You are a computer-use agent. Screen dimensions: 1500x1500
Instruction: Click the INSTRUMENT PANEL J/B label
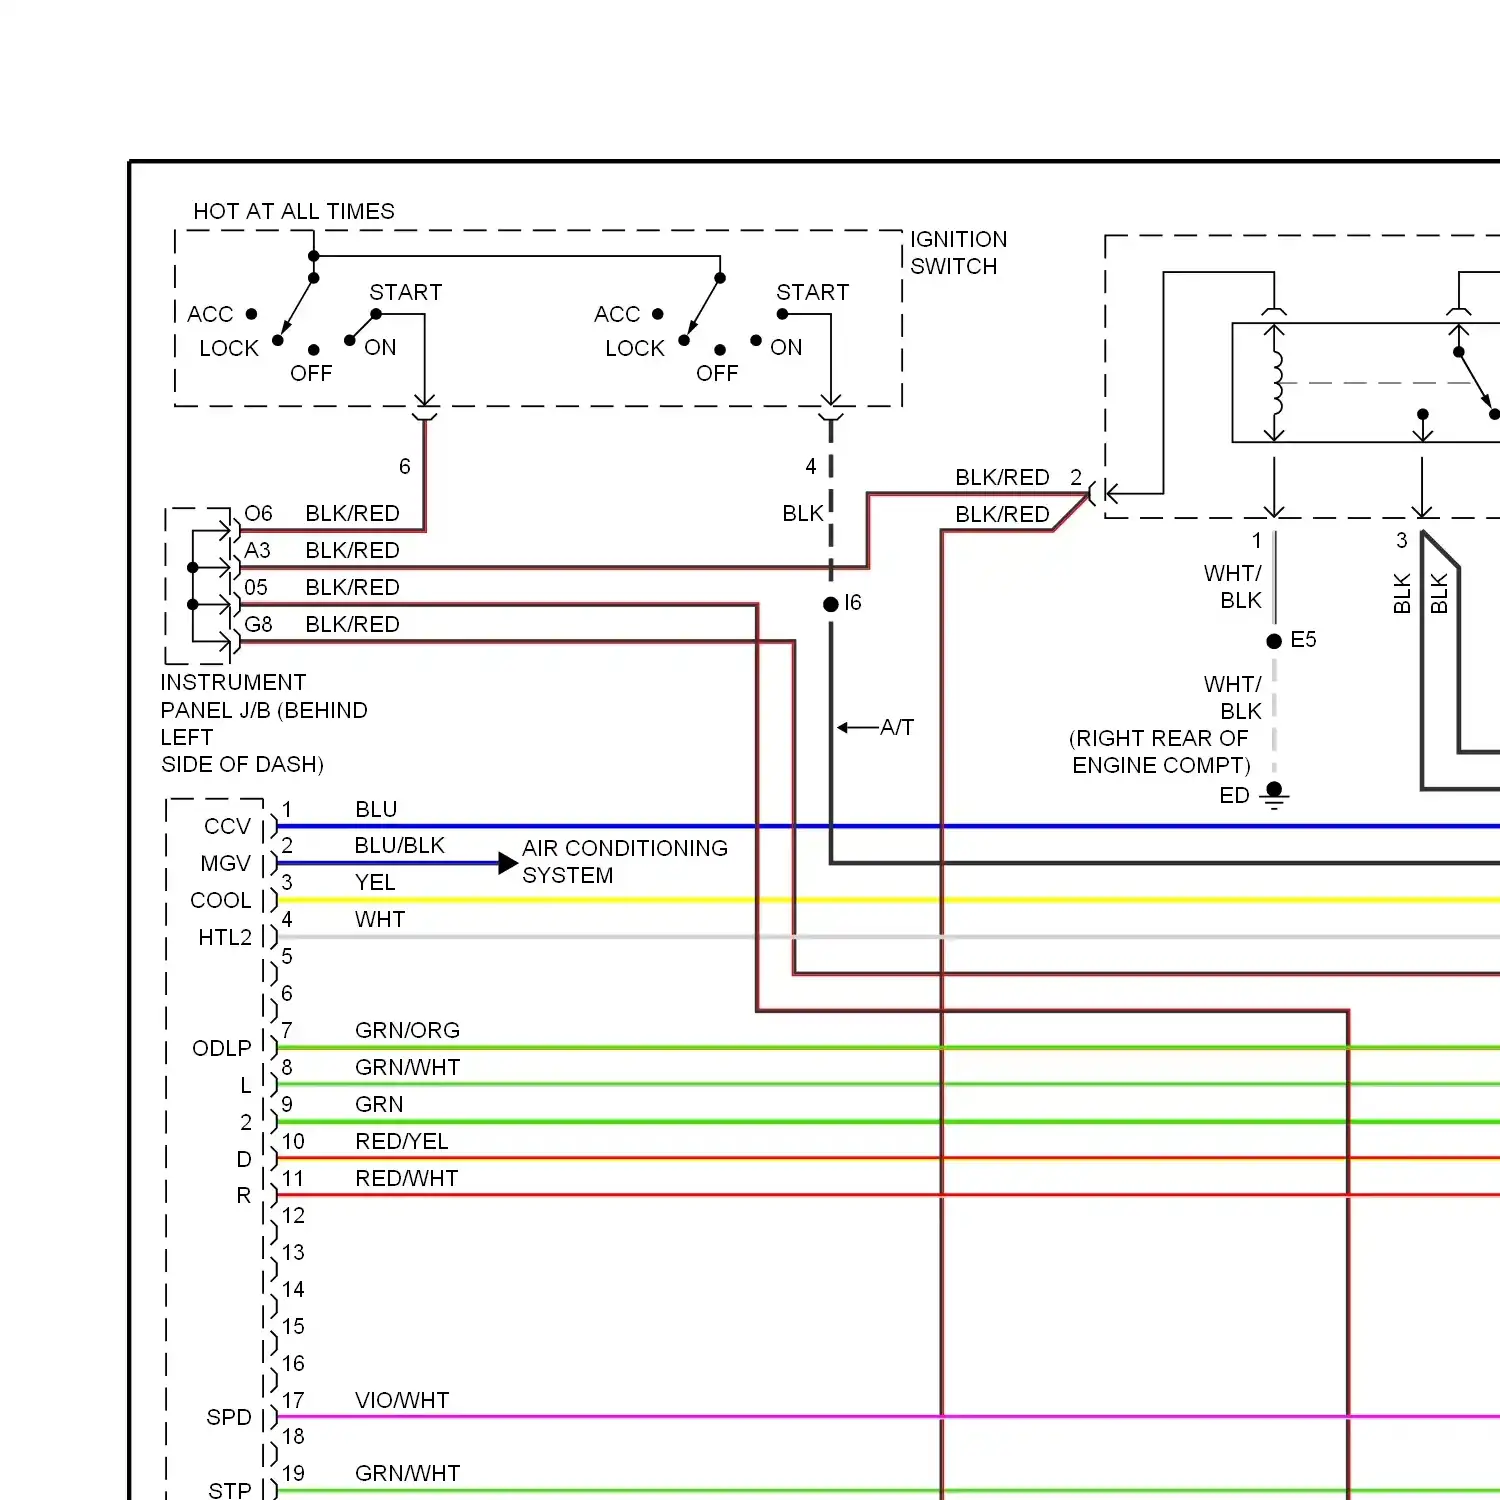(x=264, y=723)
